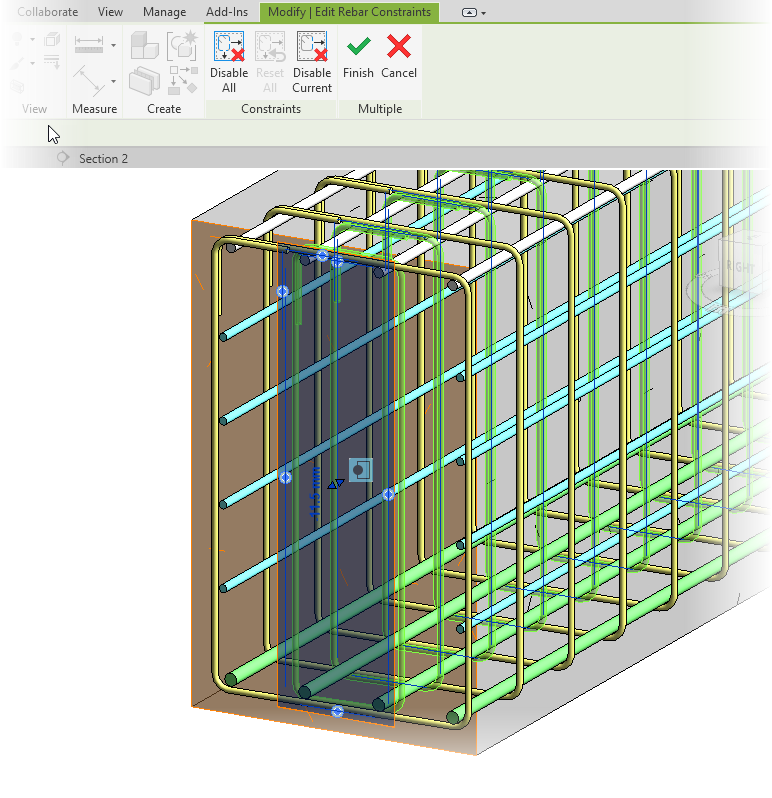Open the ribbon display options dropdown

click(473, 13)
